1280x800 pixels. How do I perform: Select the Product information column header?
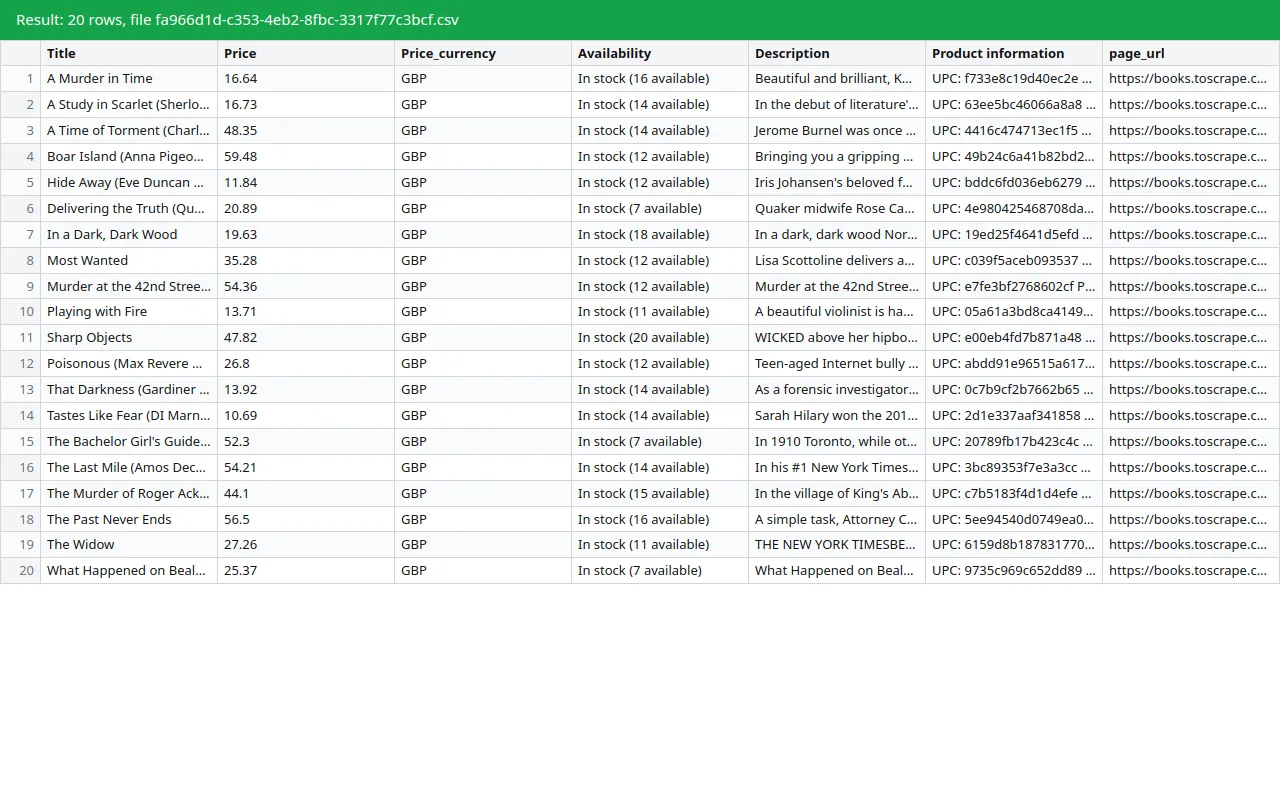pyautogui.click(x=1014, y=53)
